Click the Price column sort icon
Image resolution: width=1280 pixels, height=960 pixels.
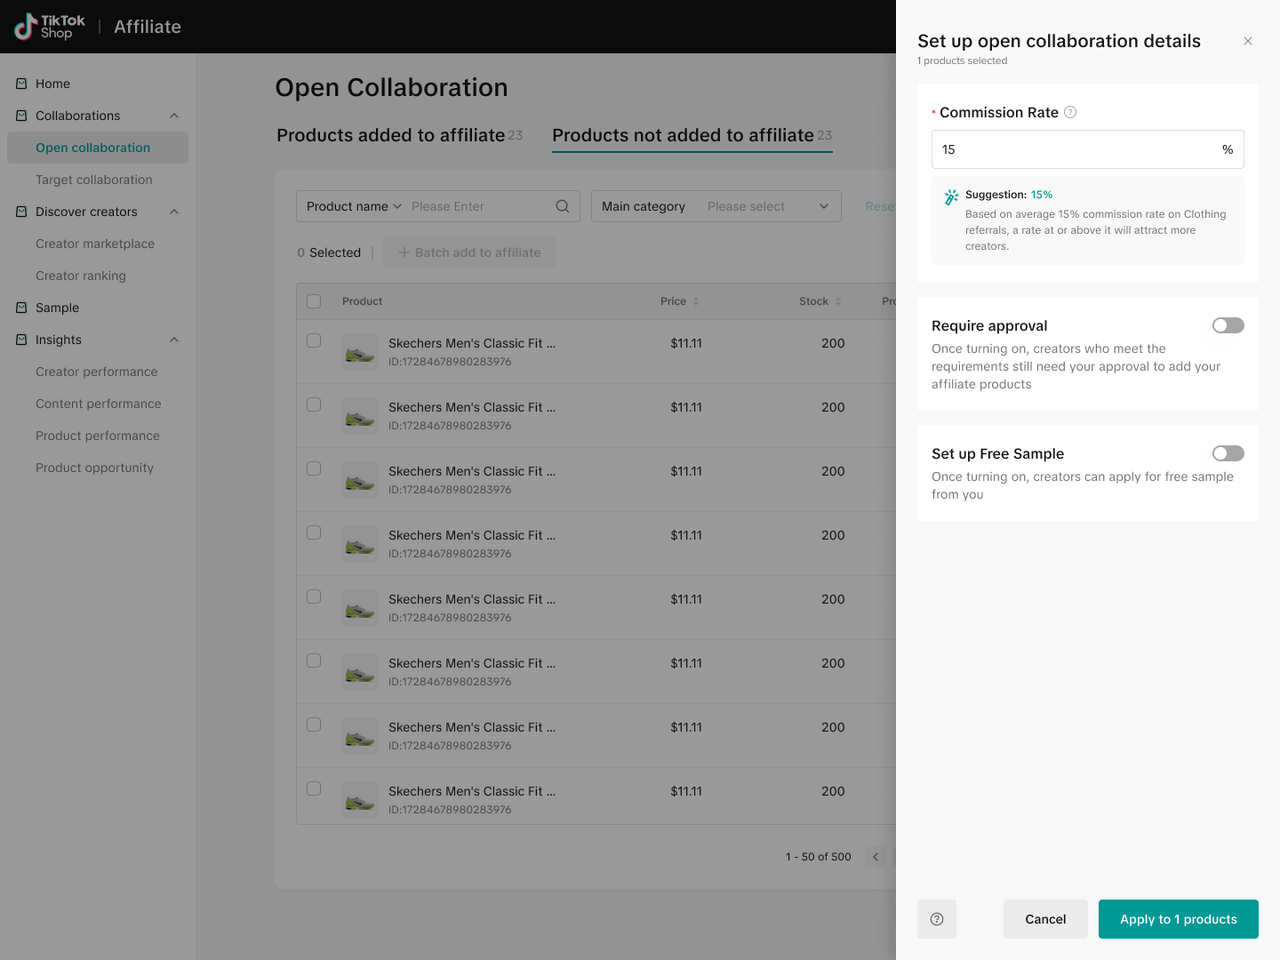(696, 301)
